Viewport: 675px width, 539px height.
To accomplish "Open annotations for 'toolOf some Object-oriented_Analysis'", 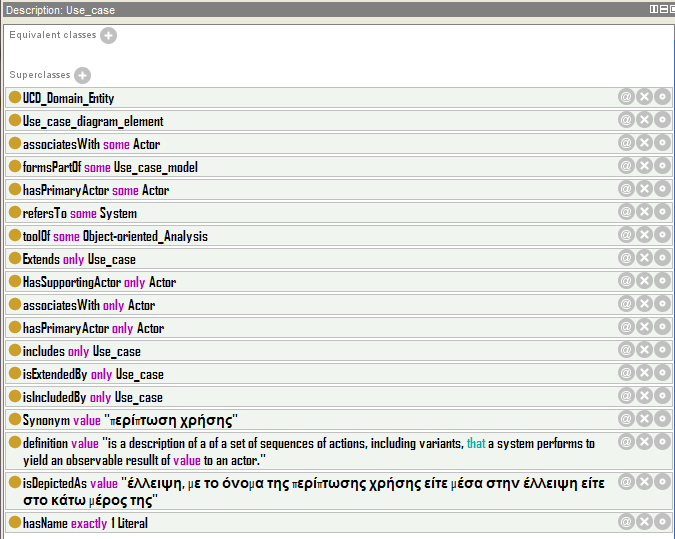I will [x=626, y=235].
